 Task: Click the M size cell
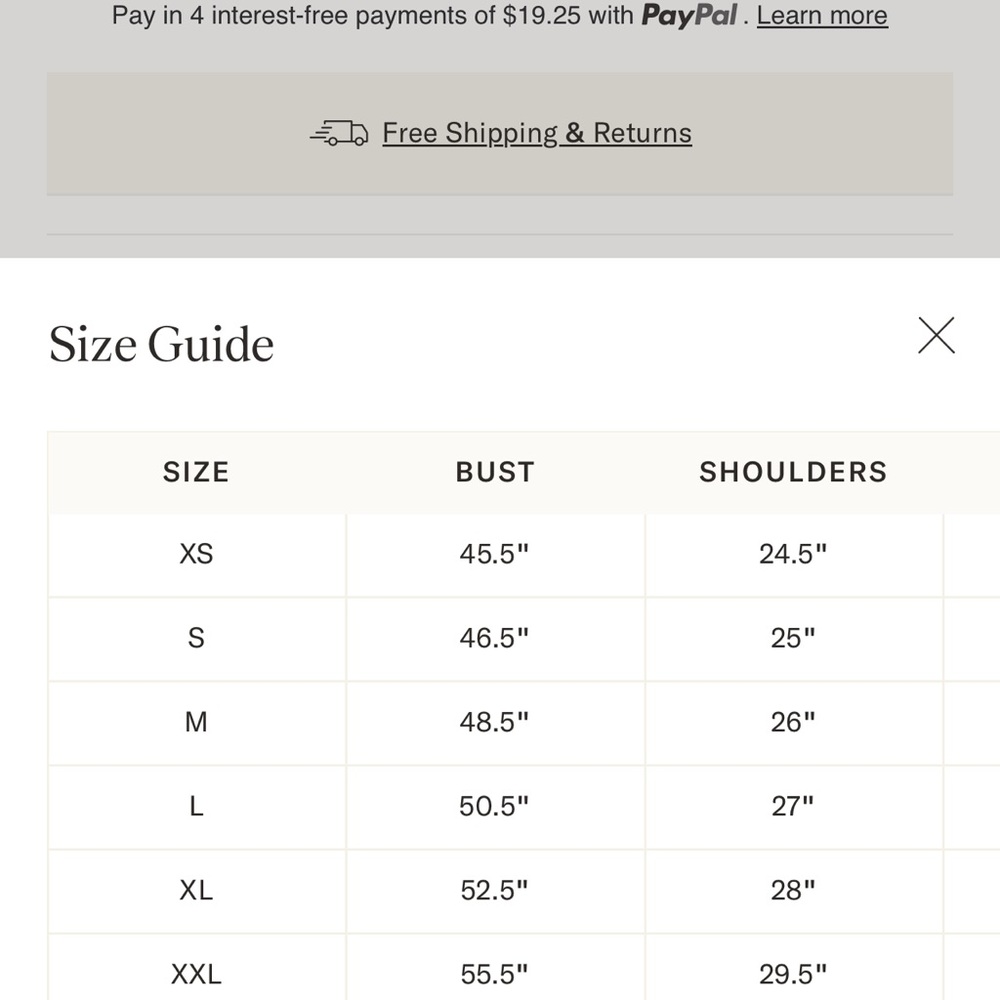196,723
